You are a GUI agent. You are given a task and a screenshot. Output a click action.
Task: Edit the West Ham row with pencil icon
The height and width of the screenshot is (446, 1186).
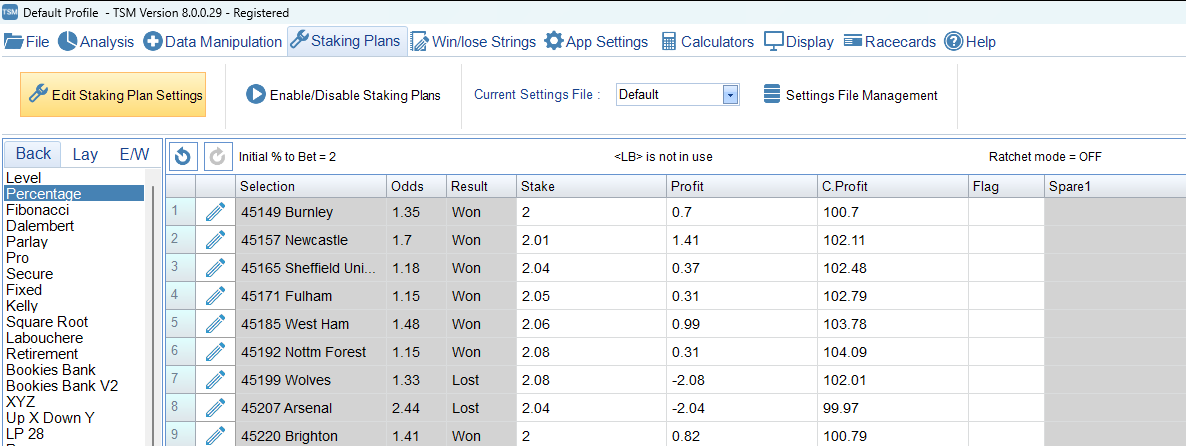(215, 324)
